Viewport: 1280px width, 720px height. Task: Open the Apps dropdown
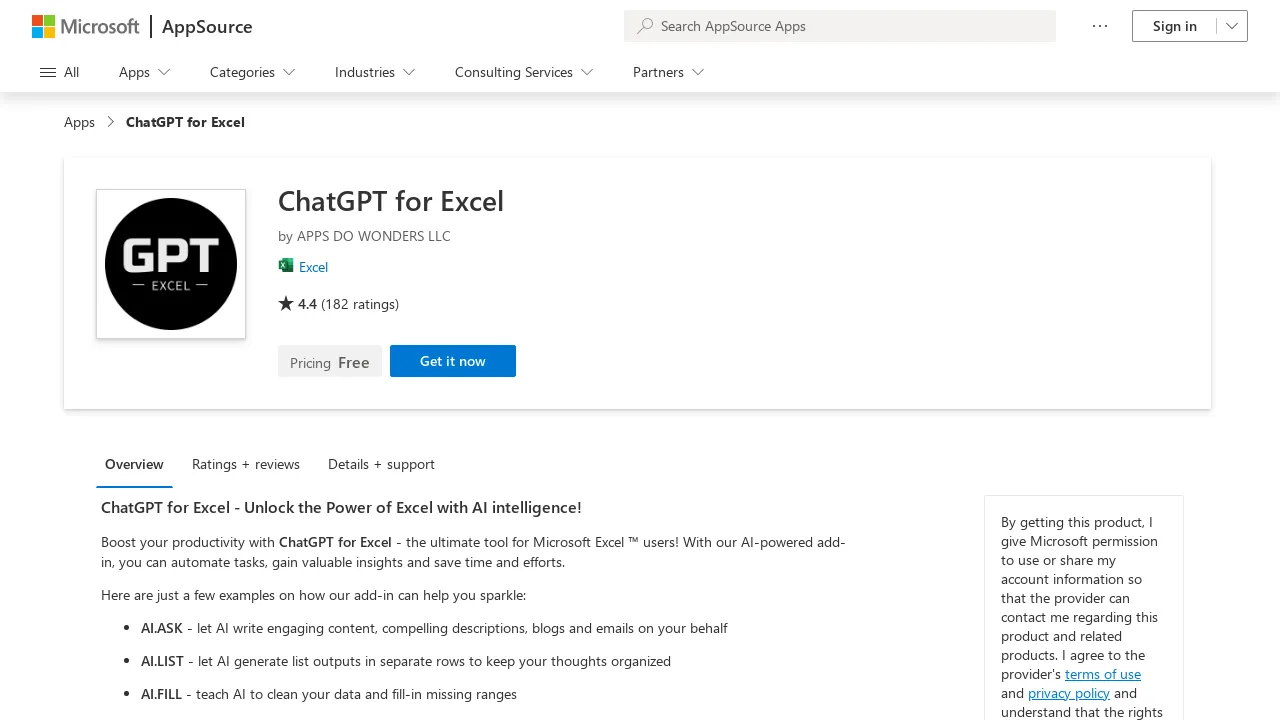pos(143,72)
